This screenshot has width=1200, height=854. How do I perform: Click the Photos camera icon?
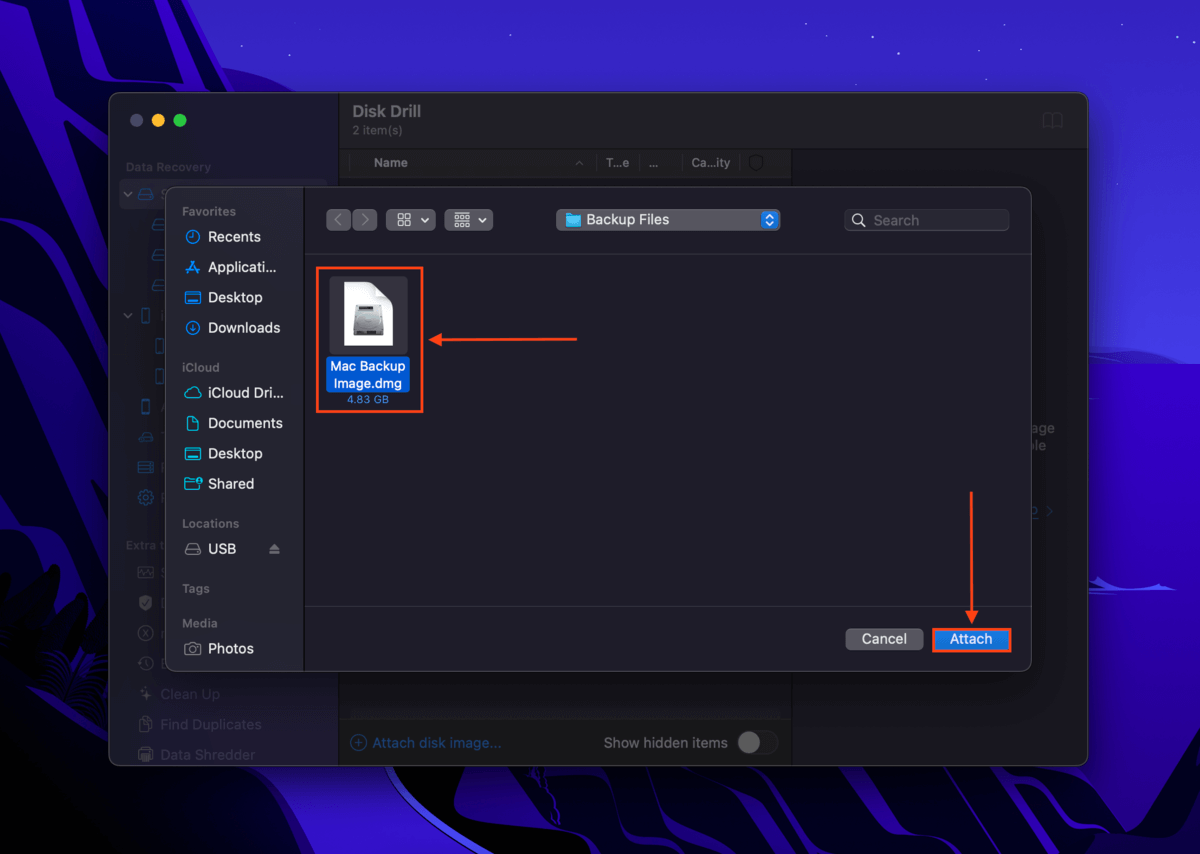click(x=193, y=648)
